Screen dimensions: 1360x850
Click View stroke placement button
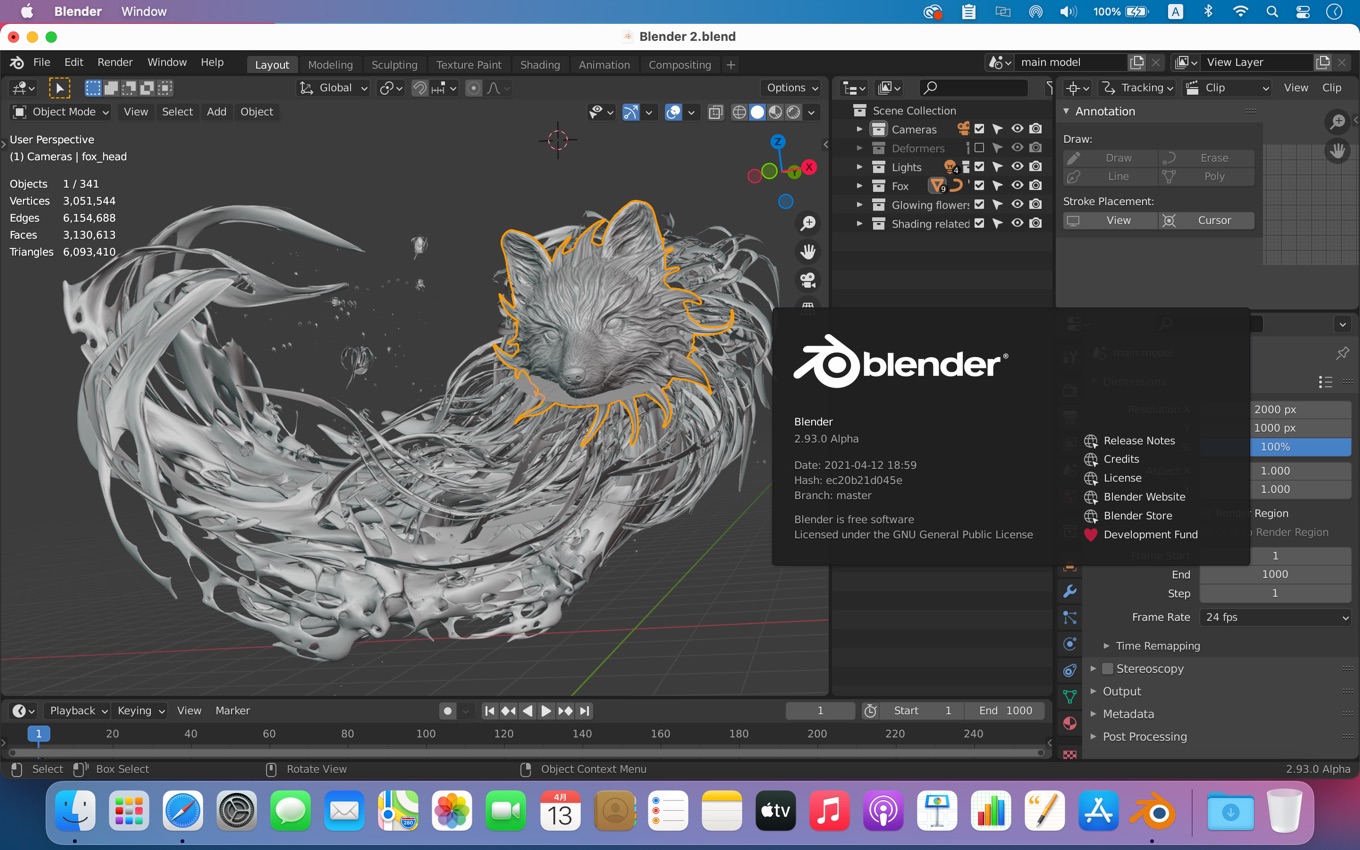[x=1110, y=220]
